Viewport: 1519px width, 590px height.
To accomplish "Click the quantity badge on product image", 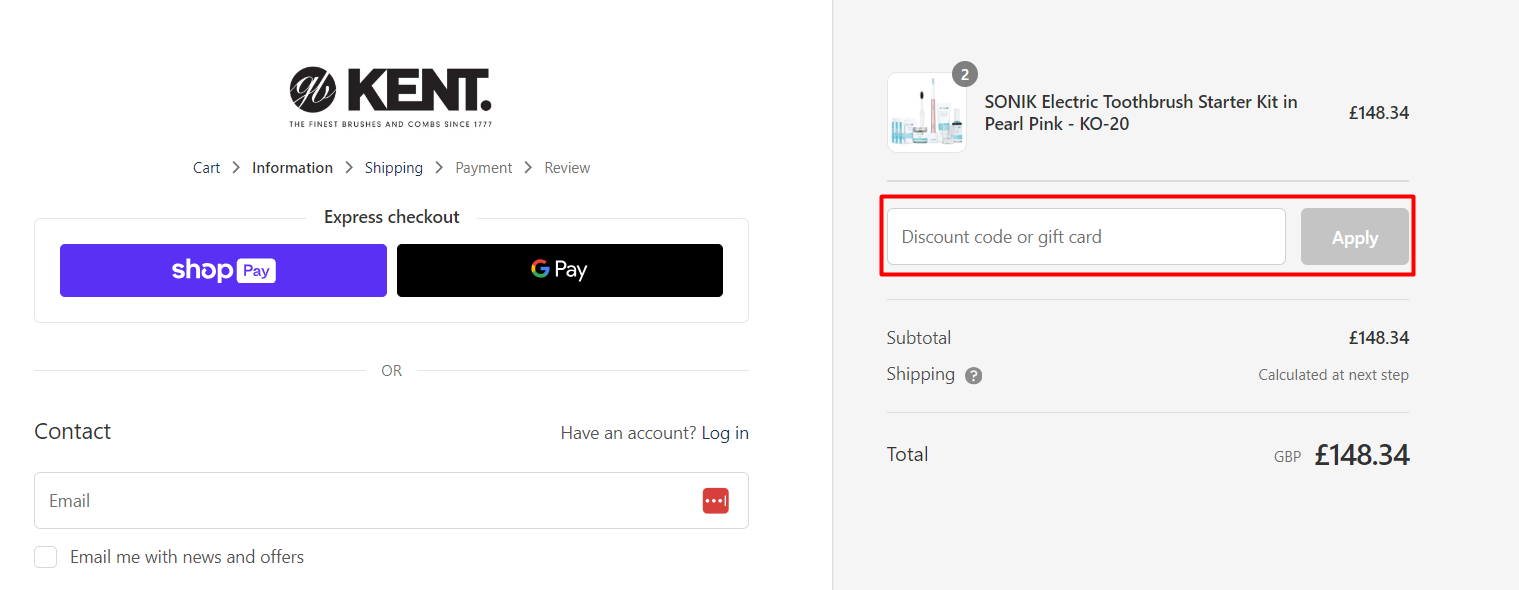I will pos(964,74).
